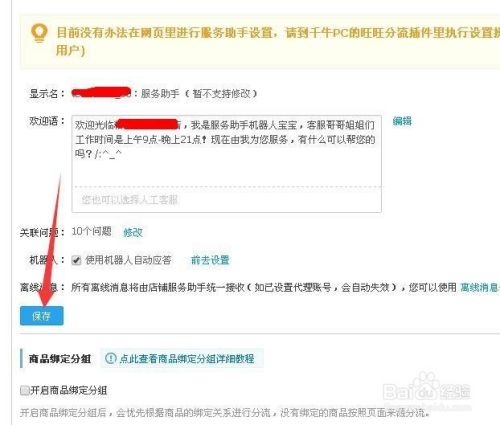Open 编辑 link beside the welcome message
This screenshot has height=425, width=500.
point(402,121)
